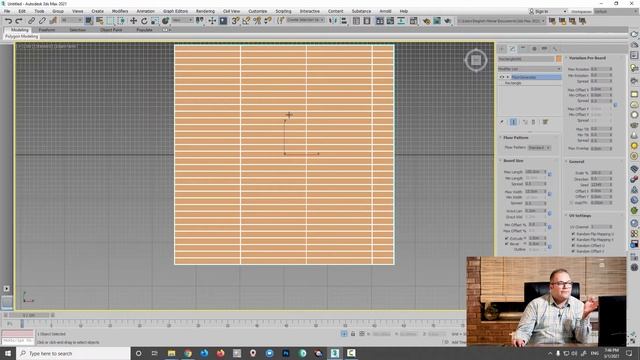The width and height of the screenshot is (640, 360).
Task: Click the Mirror tool icon
Action: click(x=333, y=20)
